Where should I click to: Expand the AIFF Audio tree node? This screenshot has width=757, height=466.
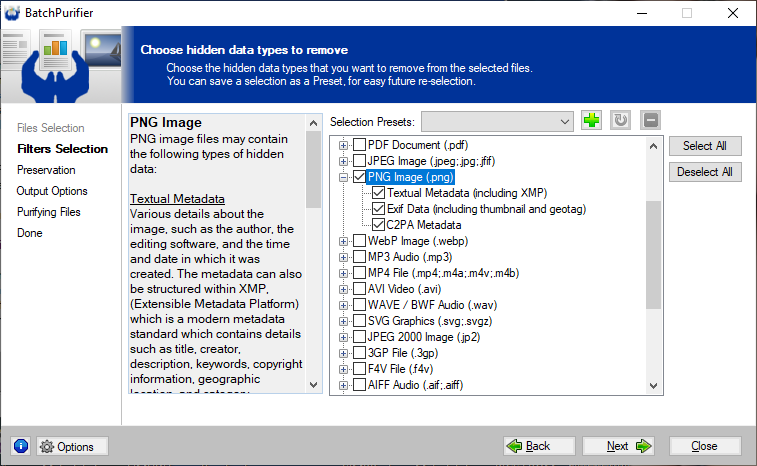click(x=343, y=385)
